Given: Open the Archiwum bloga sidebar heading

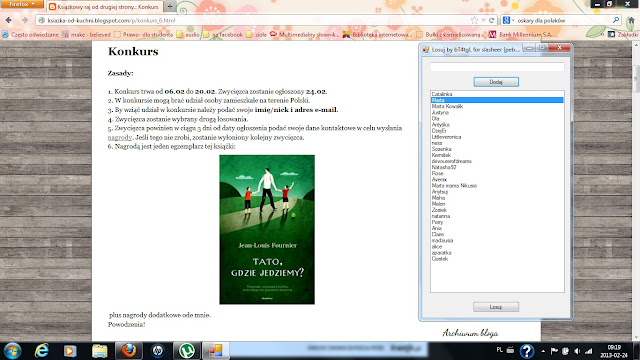Looking at the screenshot, I should point(470,333).
